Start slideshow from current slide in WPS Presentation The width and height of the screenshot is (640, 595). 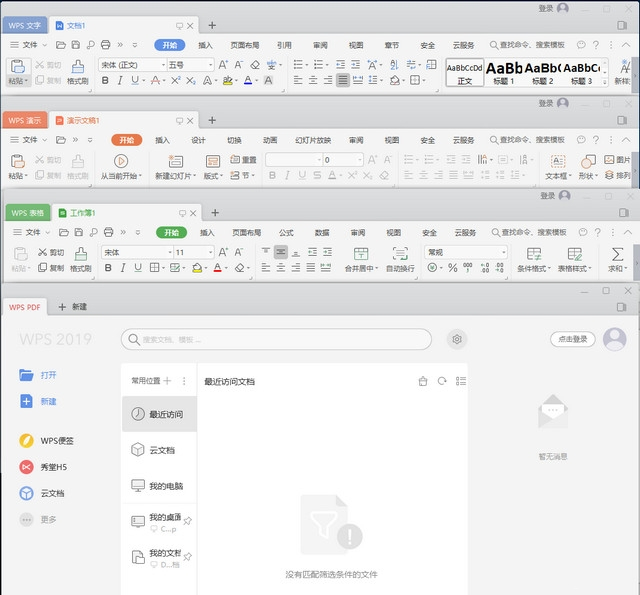(x=121, y=166)
